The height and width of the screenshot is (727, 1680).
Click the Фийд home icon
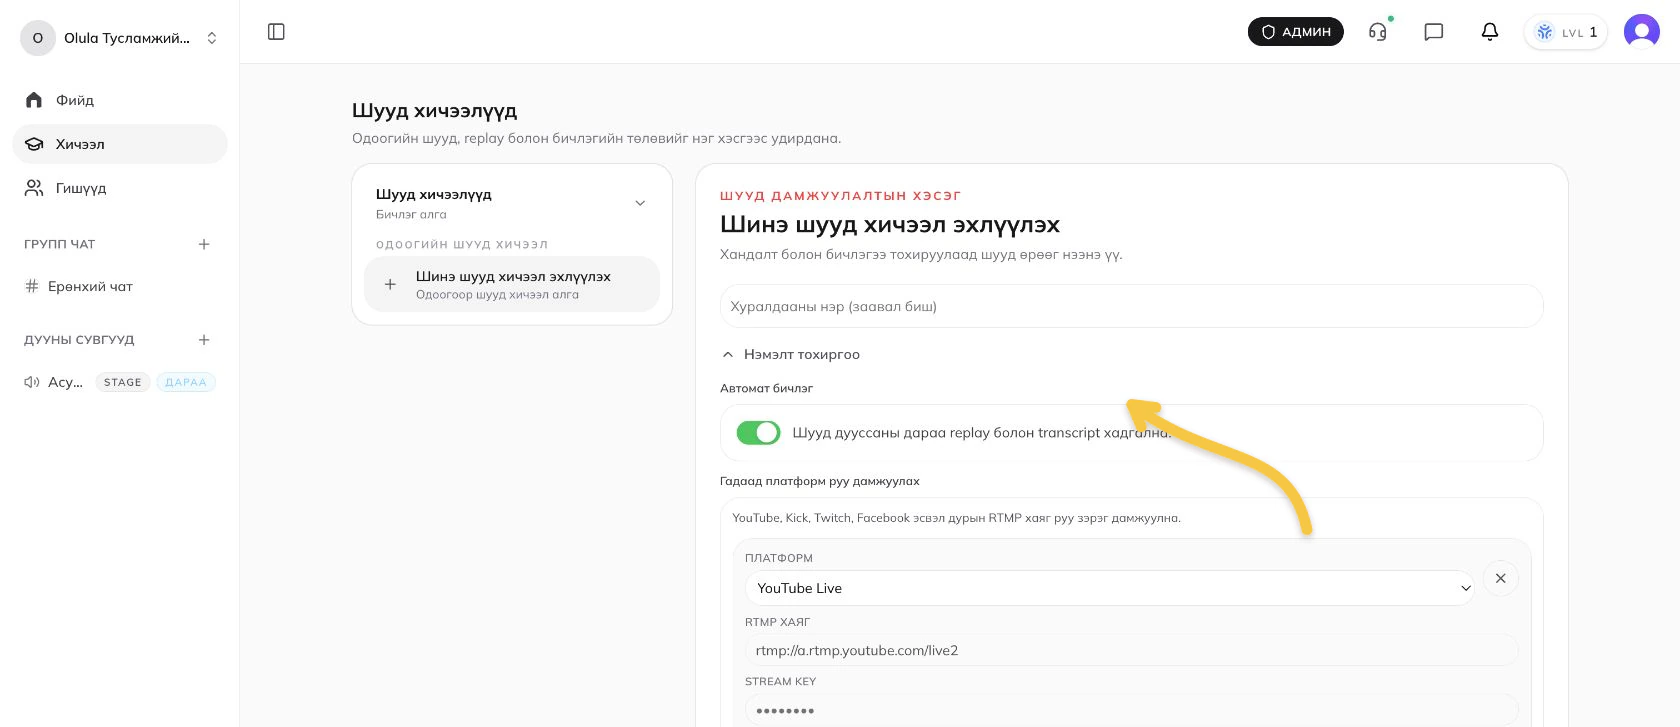click(x=34, y=100)
